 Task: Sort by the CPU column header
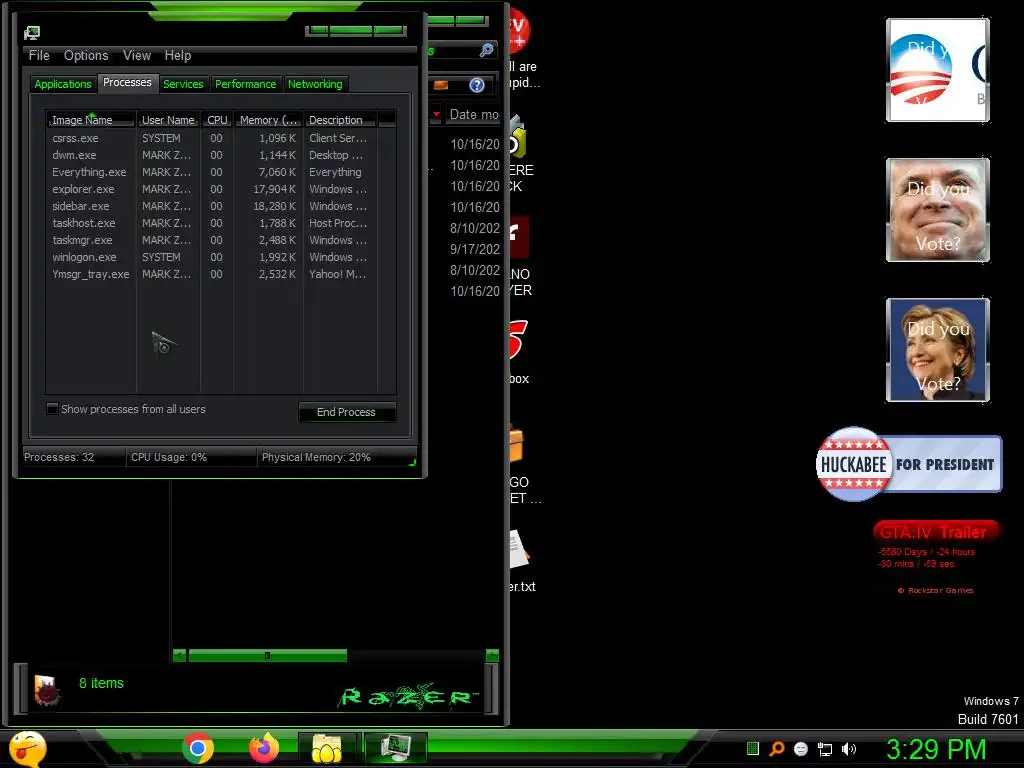coord(217,120)
